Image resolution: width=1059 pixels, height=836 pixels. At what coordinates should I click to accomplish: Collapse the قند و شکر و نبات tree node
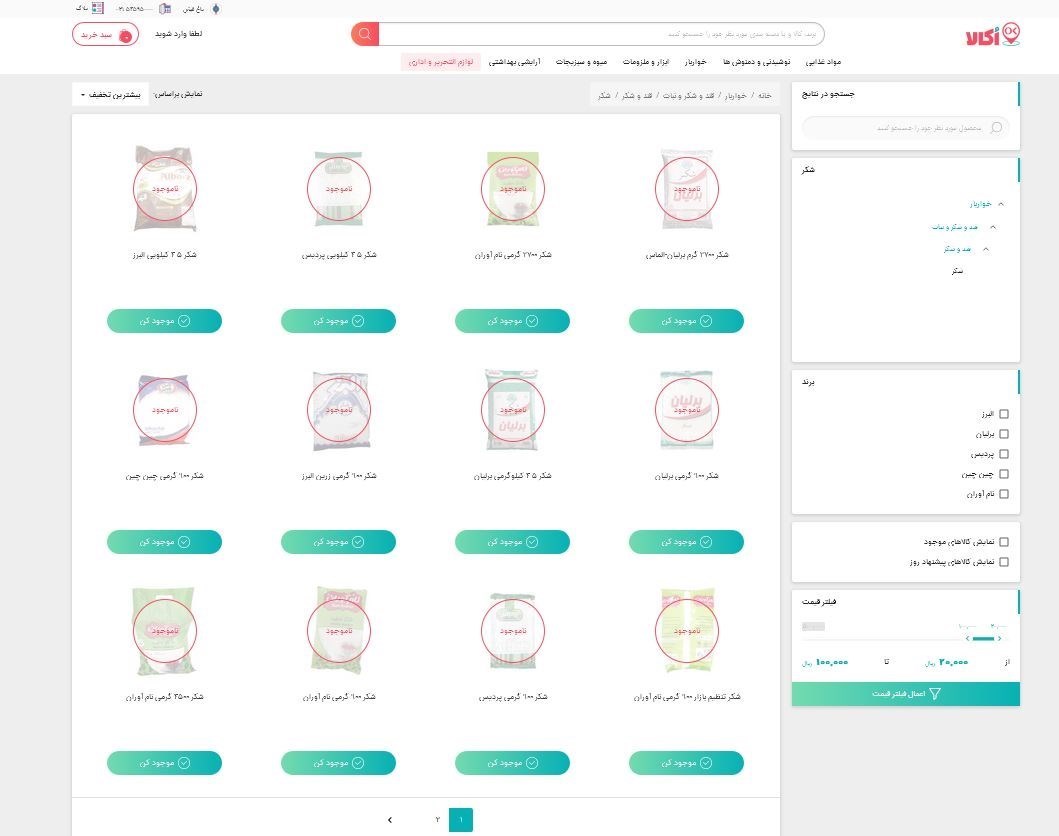point(993,227)
